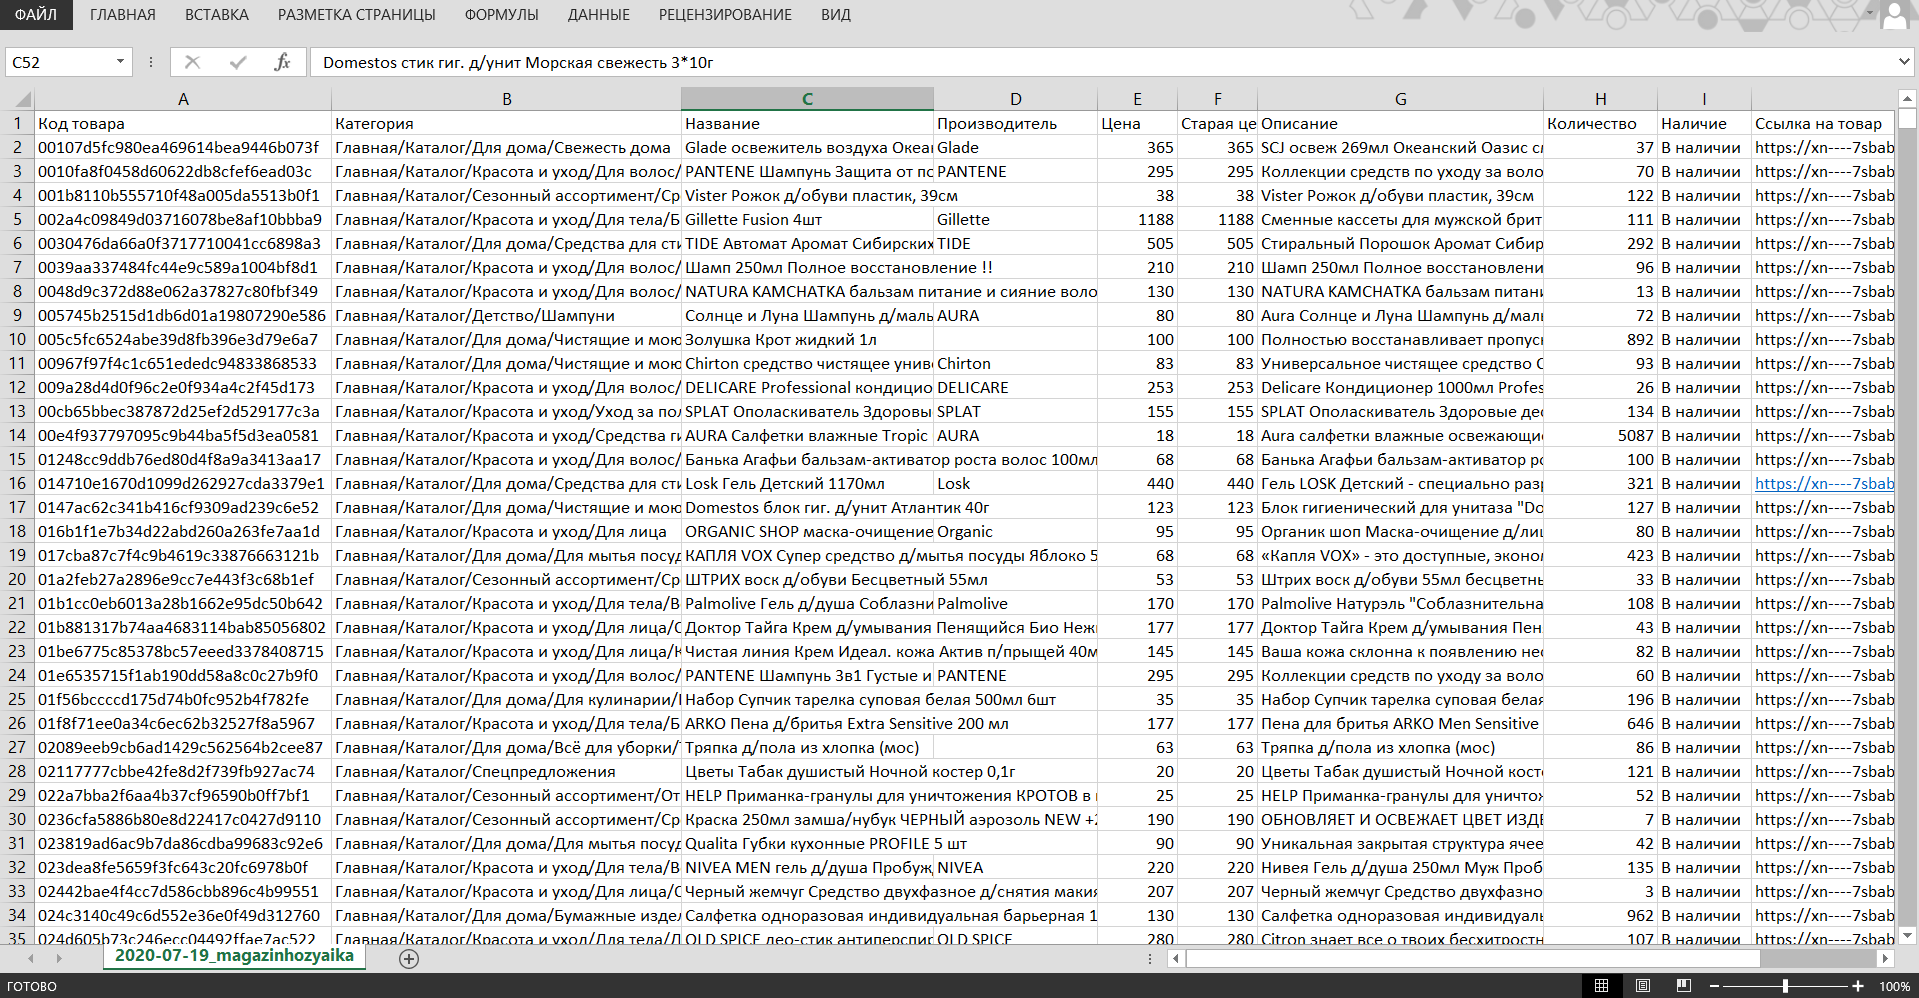Image resolution: width=1919 pixels, height=998 pixels.
Task: Select column C header
Action: click(x=807, y=99)
